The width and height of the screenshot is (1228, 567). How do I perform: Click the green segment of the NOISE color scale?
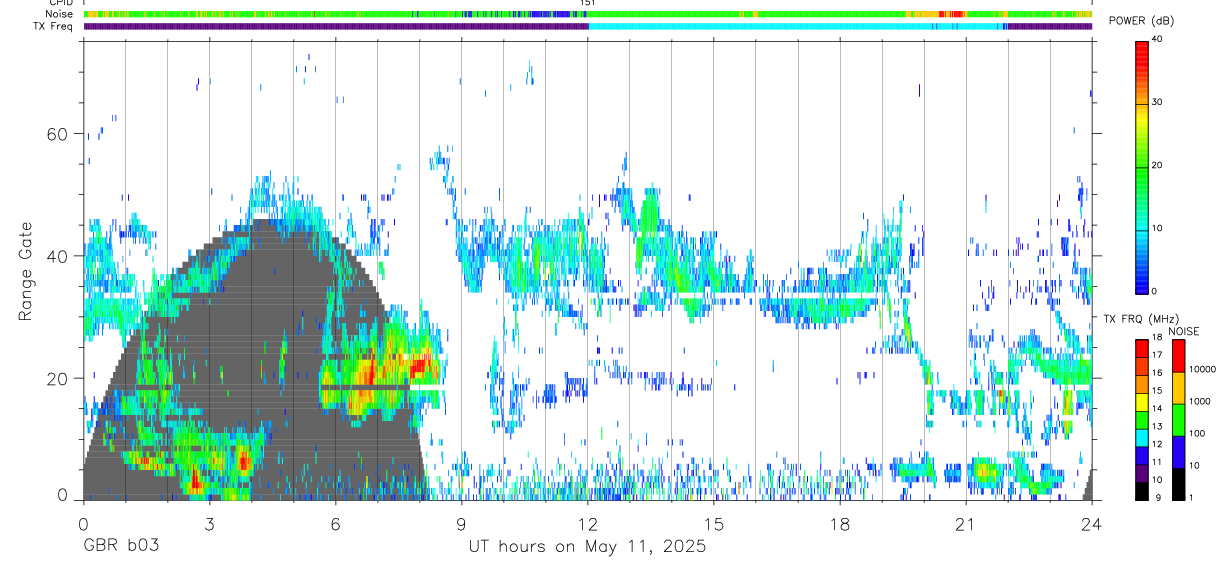(1179, 419)
